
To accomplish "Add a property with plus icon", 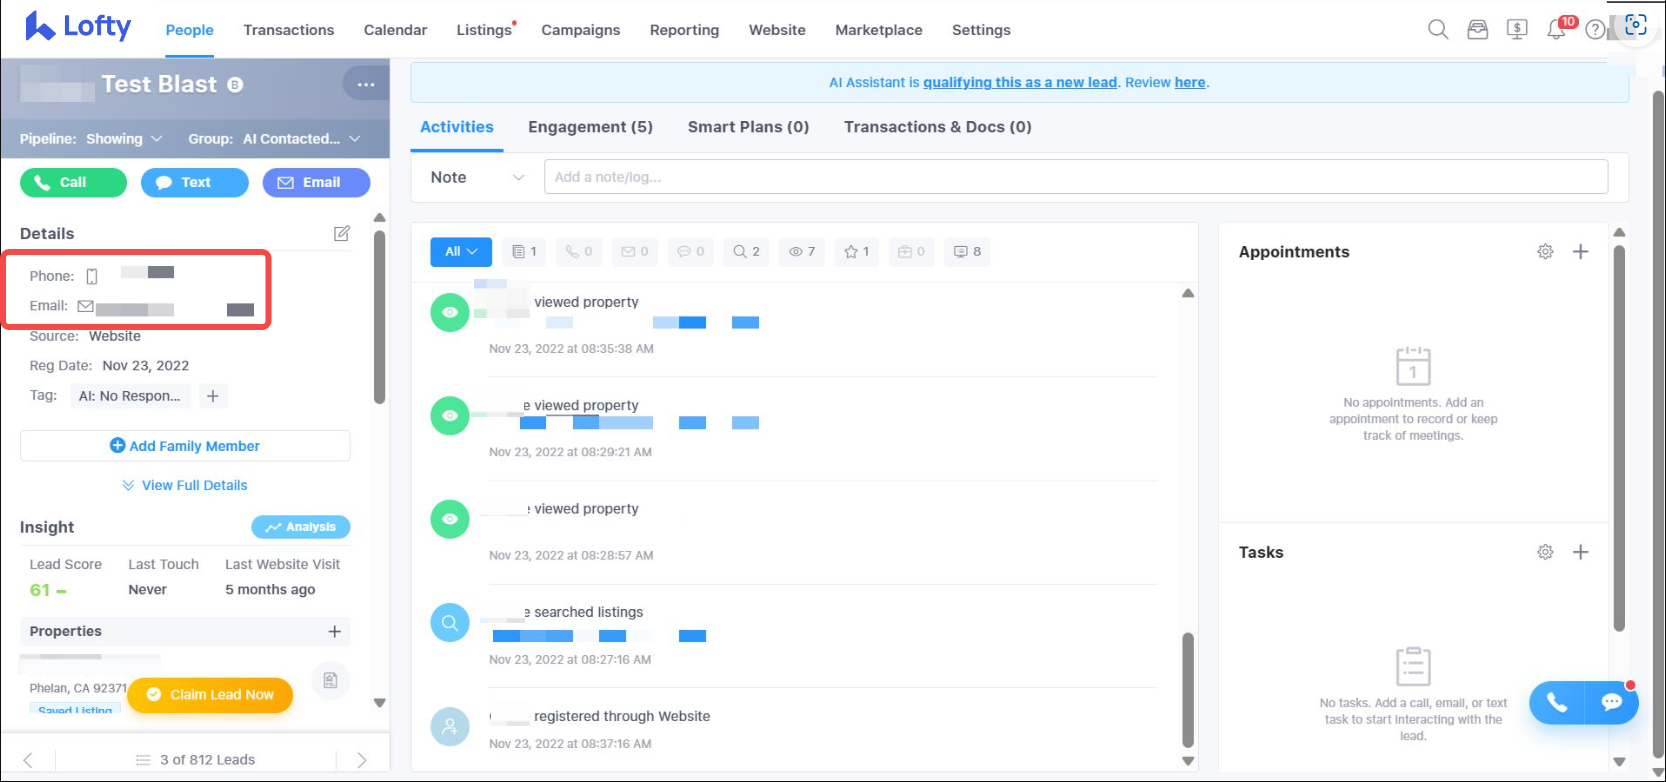I will pyautogui.click(x=334, y=632).
